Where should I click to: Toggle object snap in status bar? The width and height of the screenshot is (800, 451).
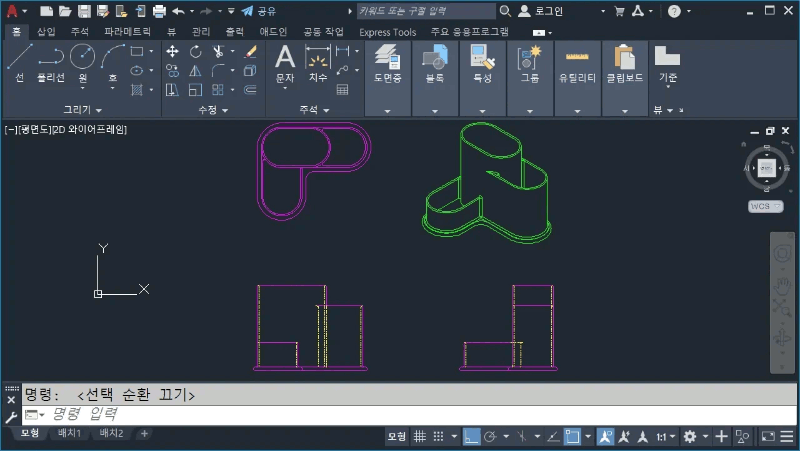point(573,437)
